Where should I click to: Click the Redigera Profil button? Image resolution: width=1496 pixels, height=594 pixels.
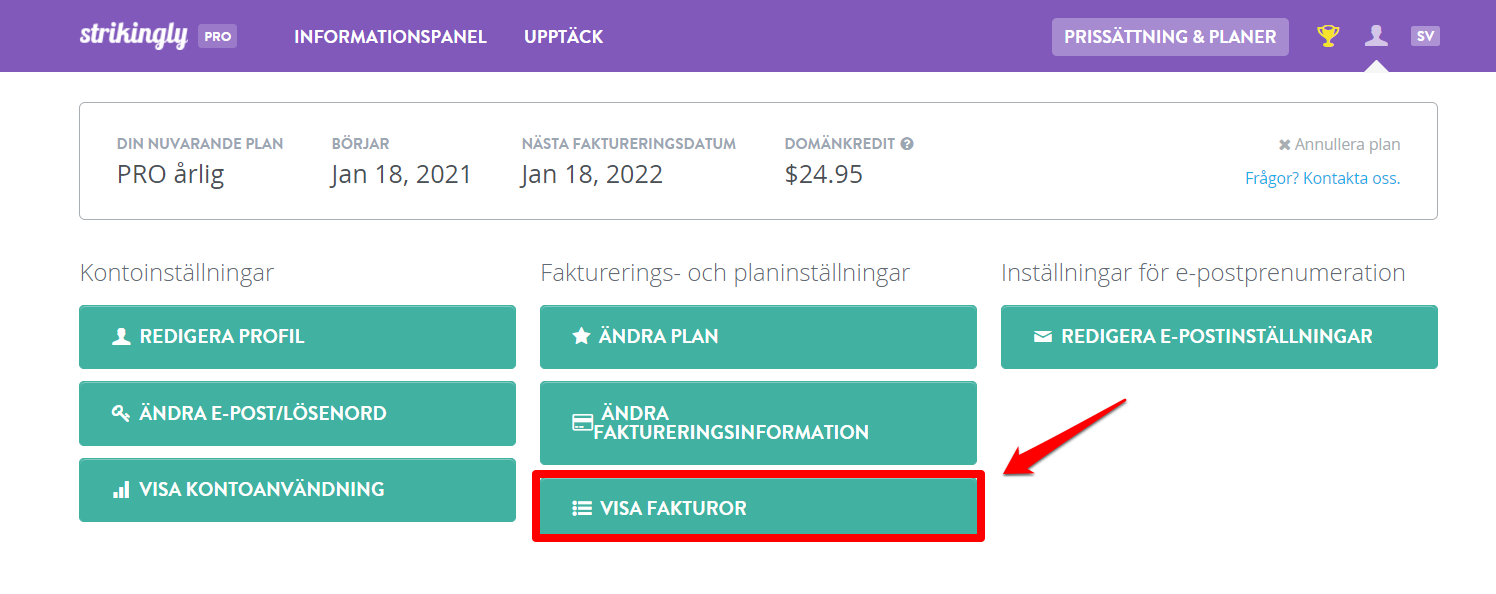[297, 337]
